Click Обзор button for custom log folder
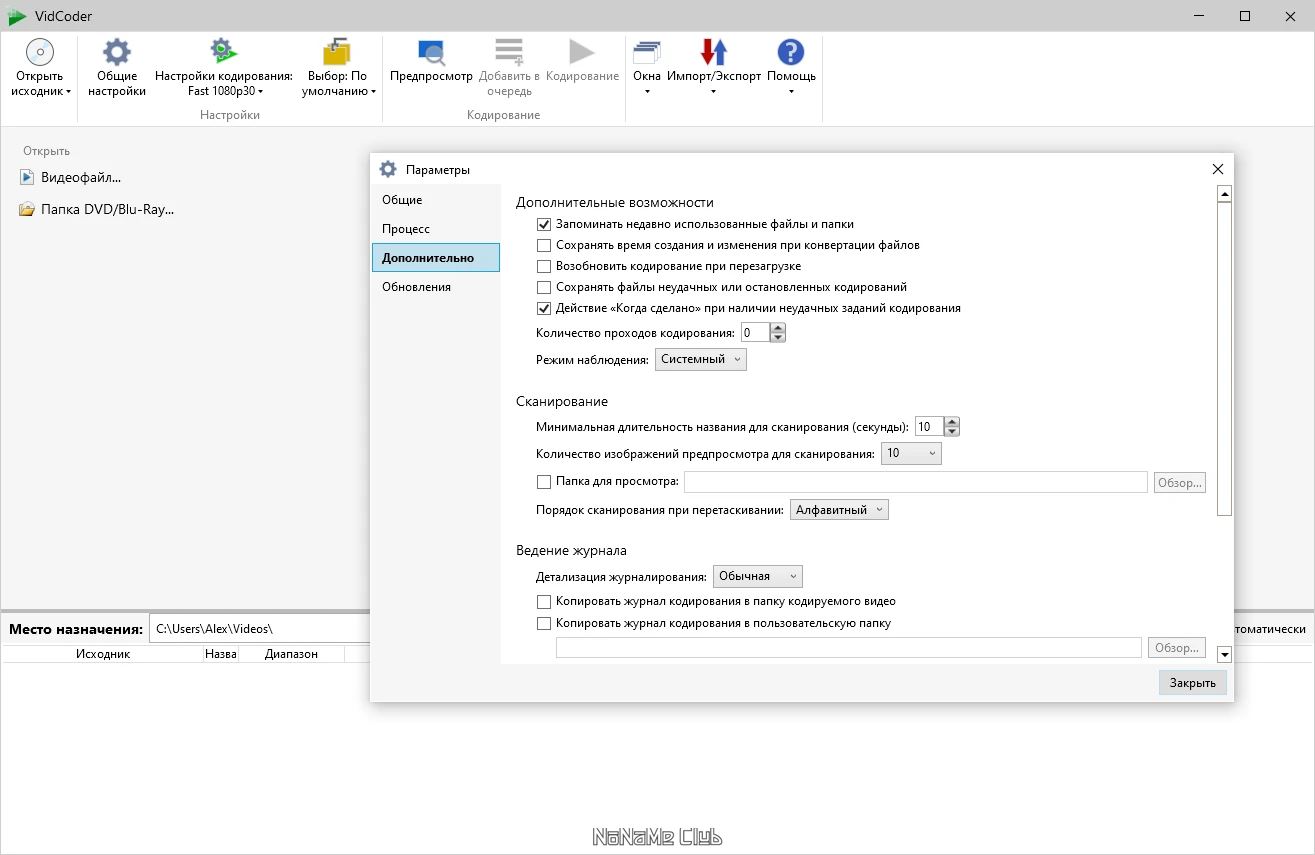This screenshot has height=855, width=1315. click(x=1176, y=648)
